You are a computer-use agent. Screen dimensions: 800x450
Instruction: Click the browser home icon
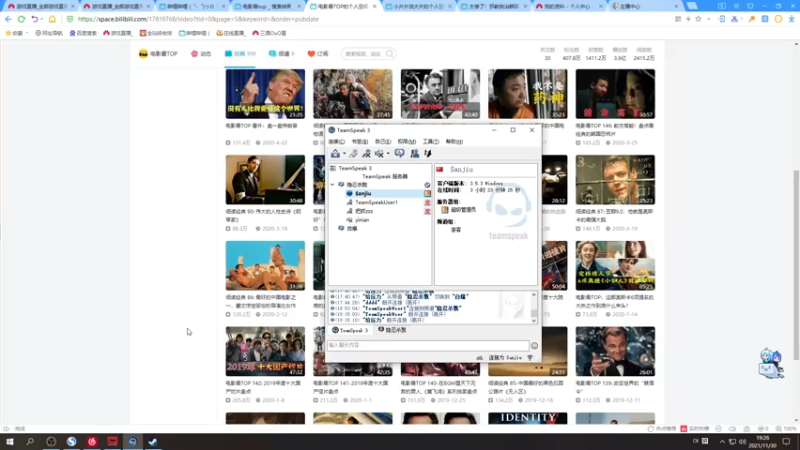(52, 19)
